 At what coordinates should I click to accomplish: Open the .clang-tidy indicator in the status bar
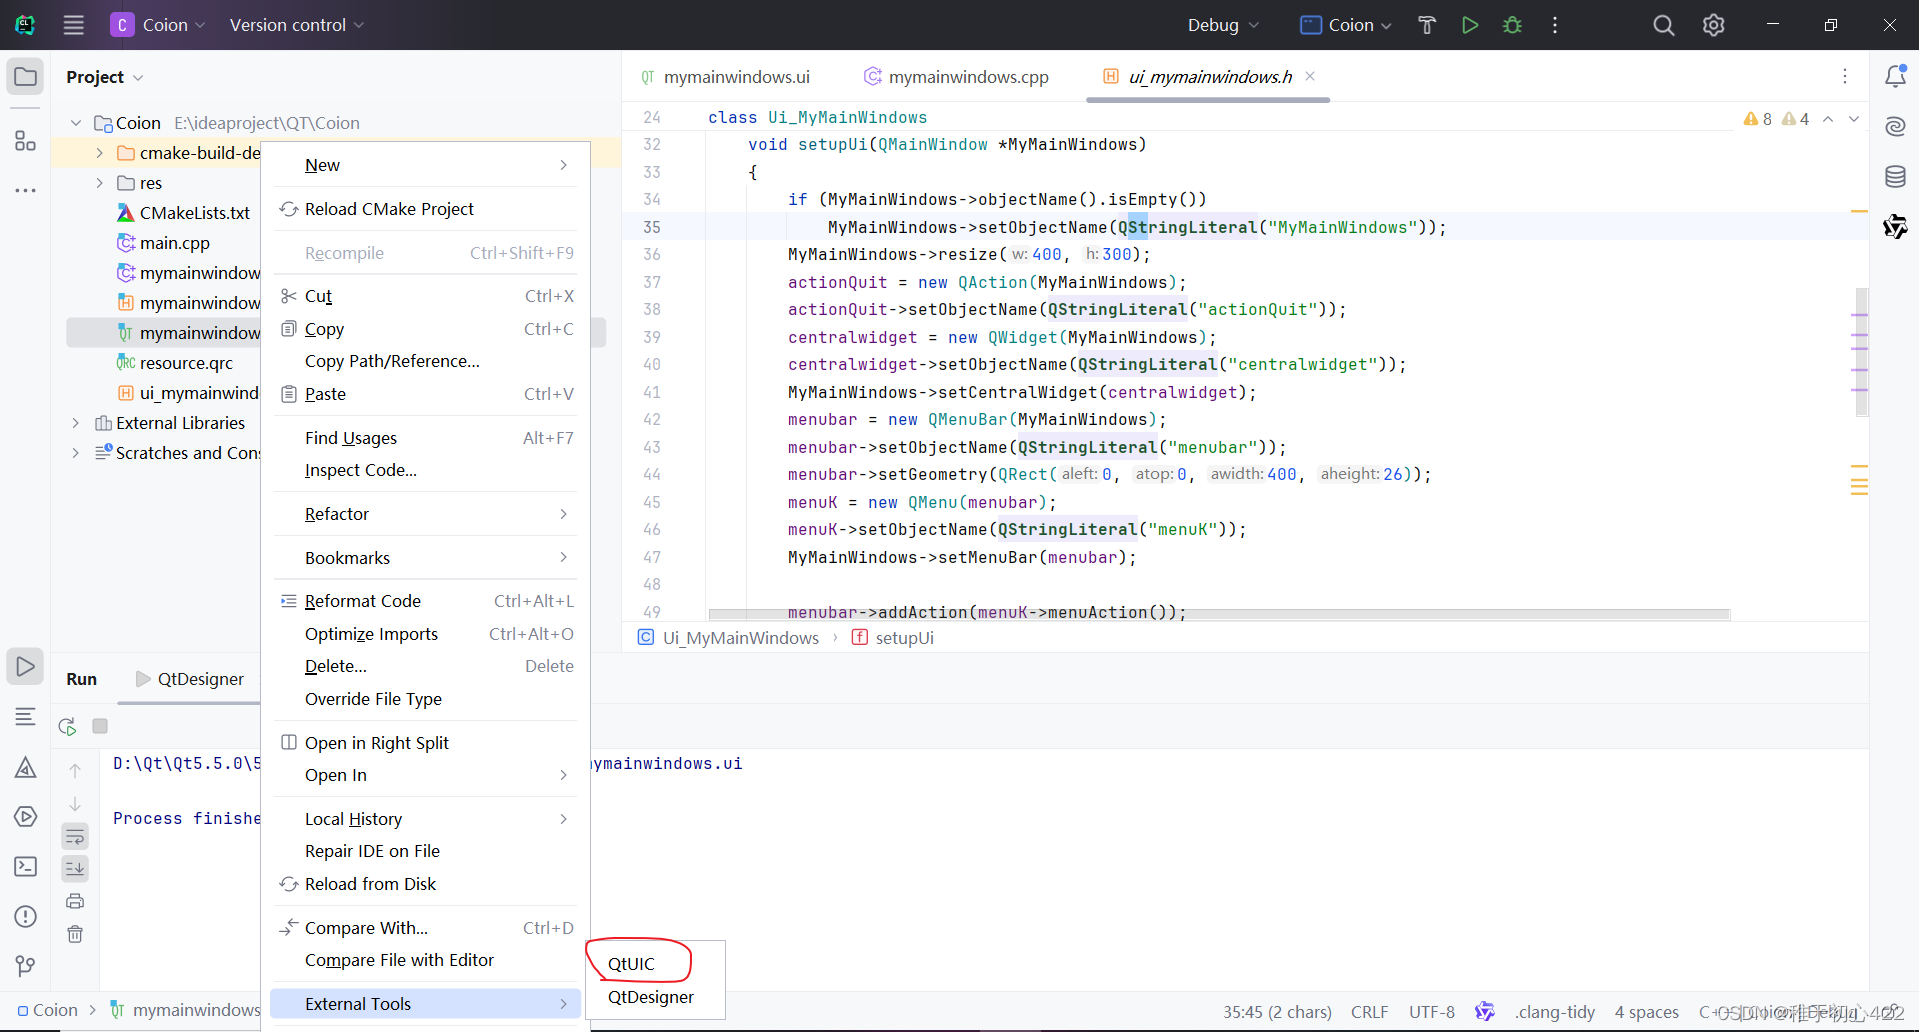point(1556,1011)
